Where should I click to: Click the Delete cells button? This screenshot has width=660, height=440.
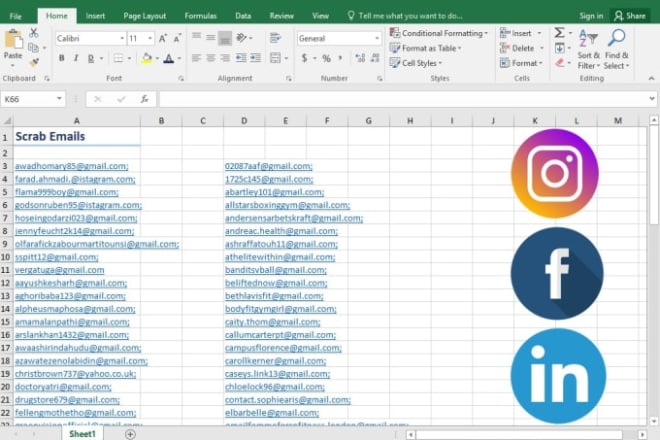(x=522, y=48)
